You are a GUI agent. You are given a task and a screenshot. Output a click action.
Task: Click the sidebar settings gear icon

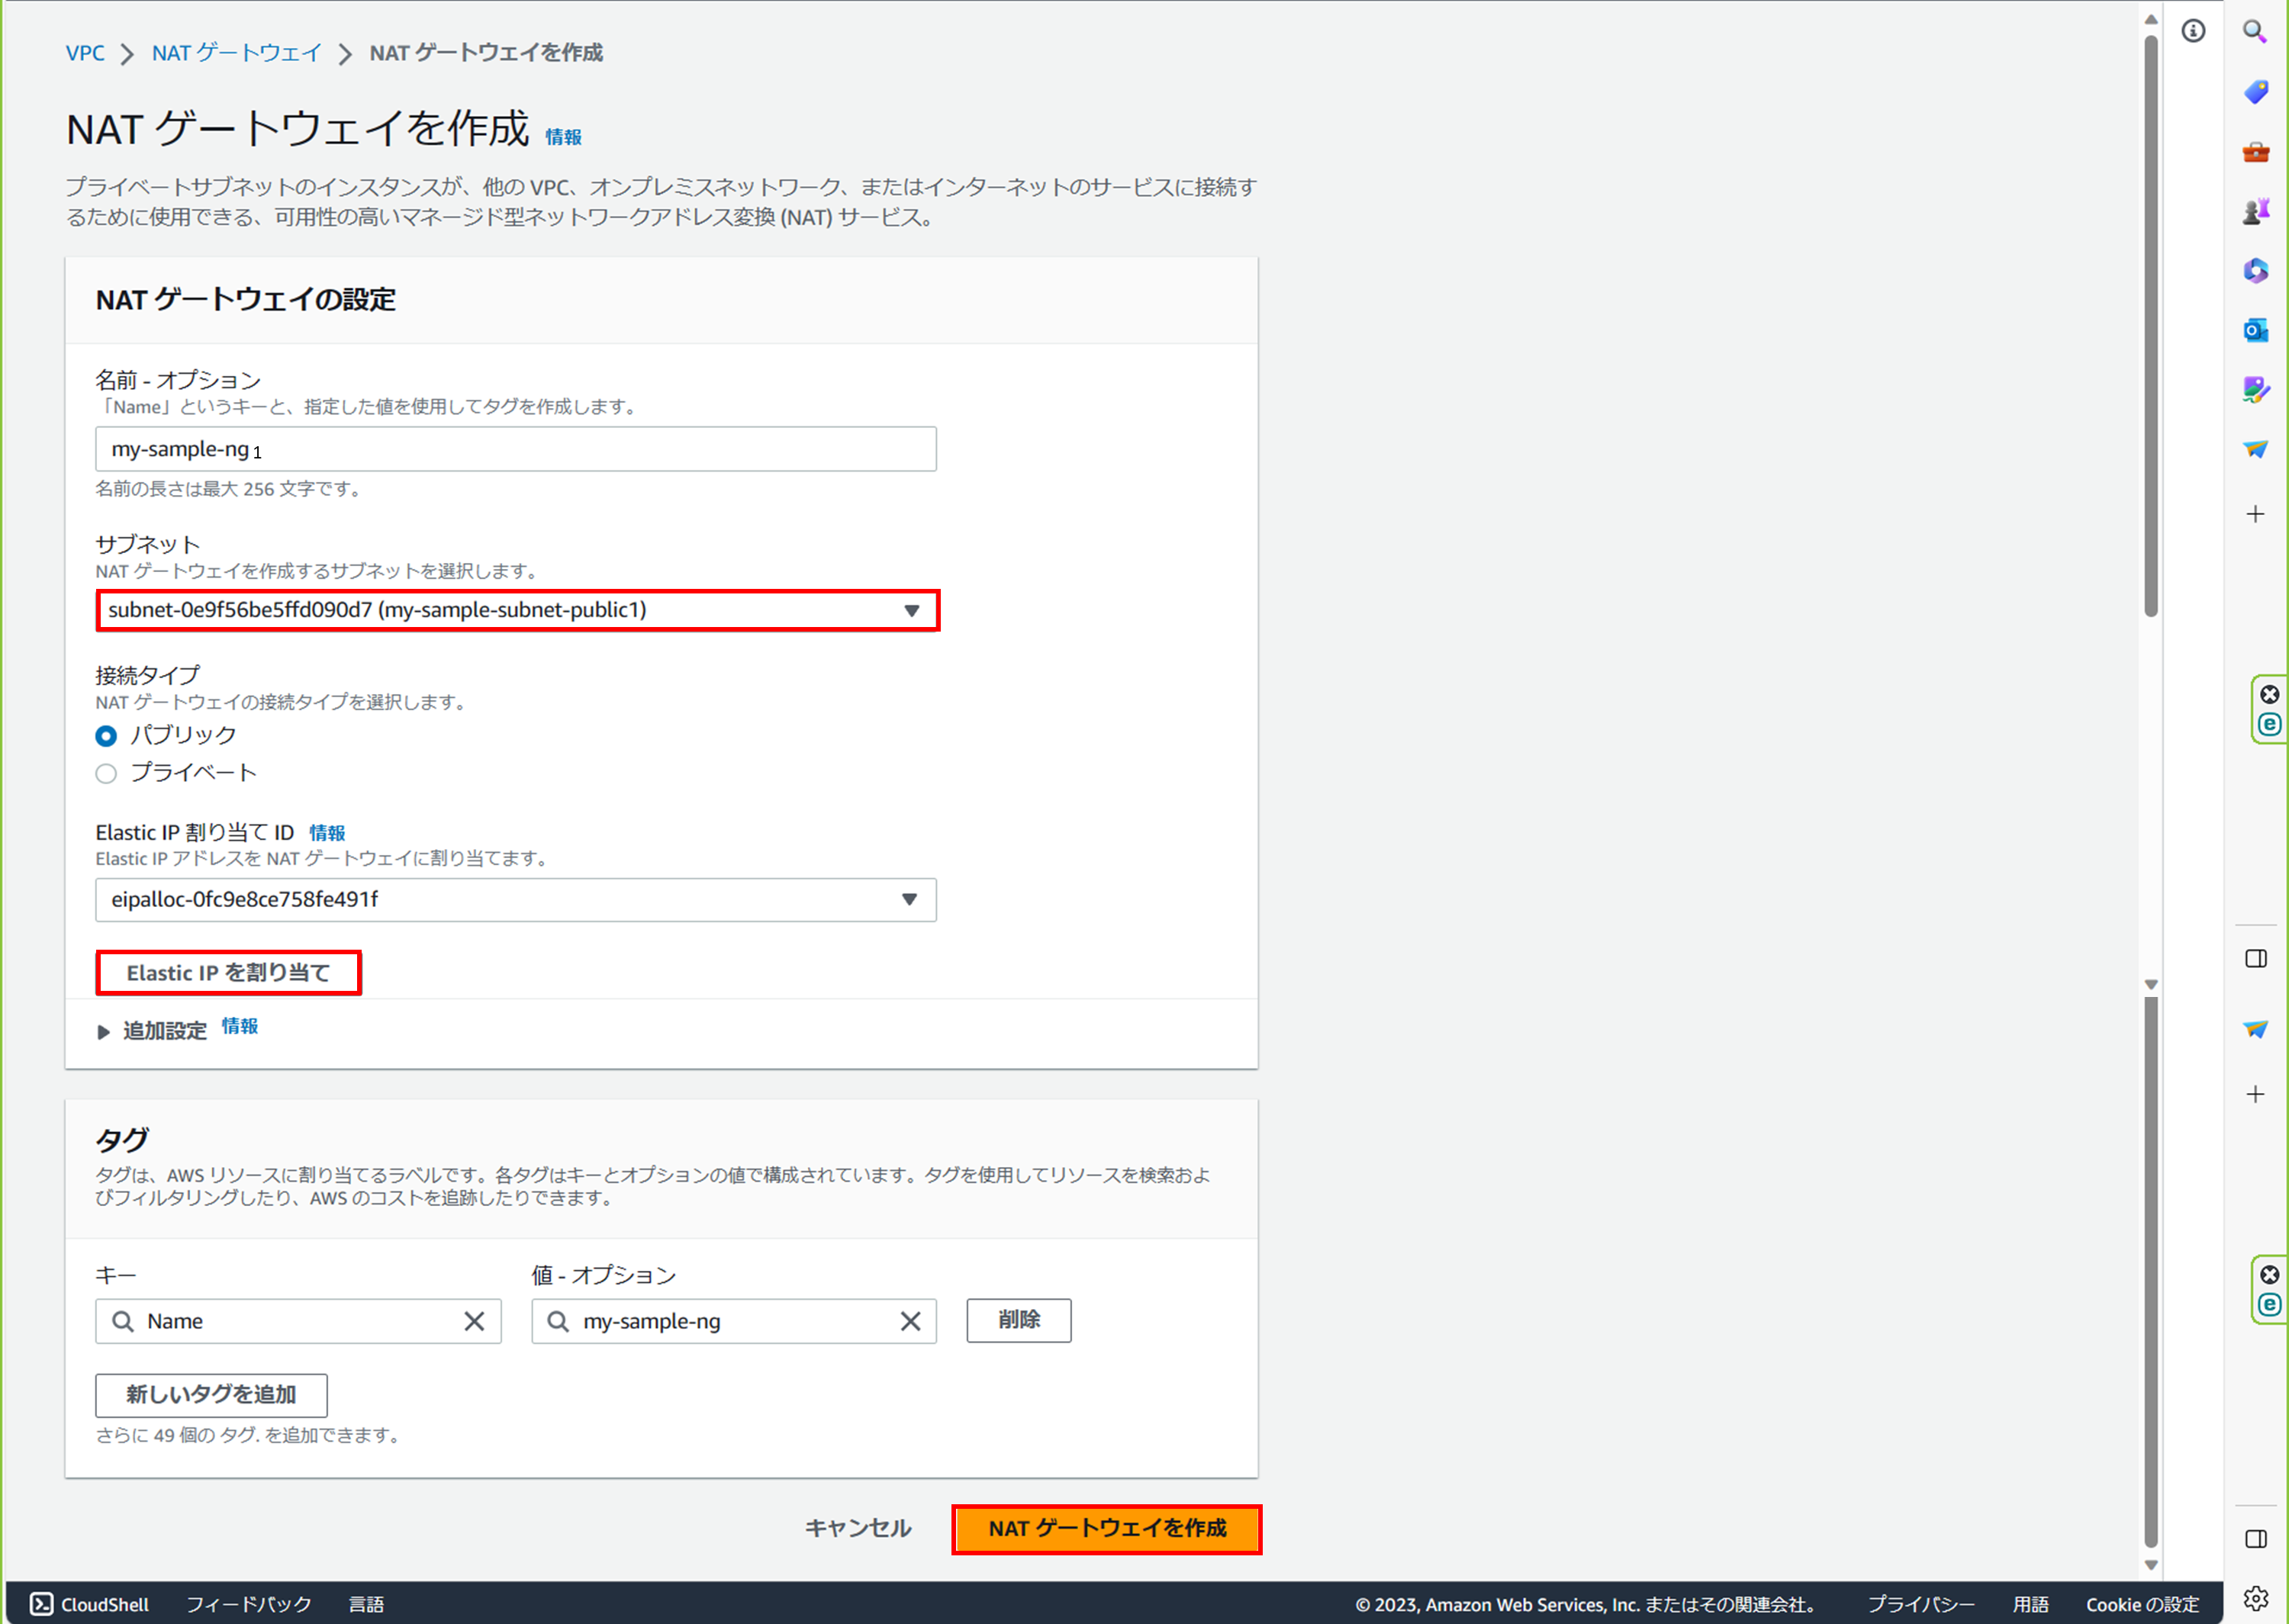pos(2255,1598)
